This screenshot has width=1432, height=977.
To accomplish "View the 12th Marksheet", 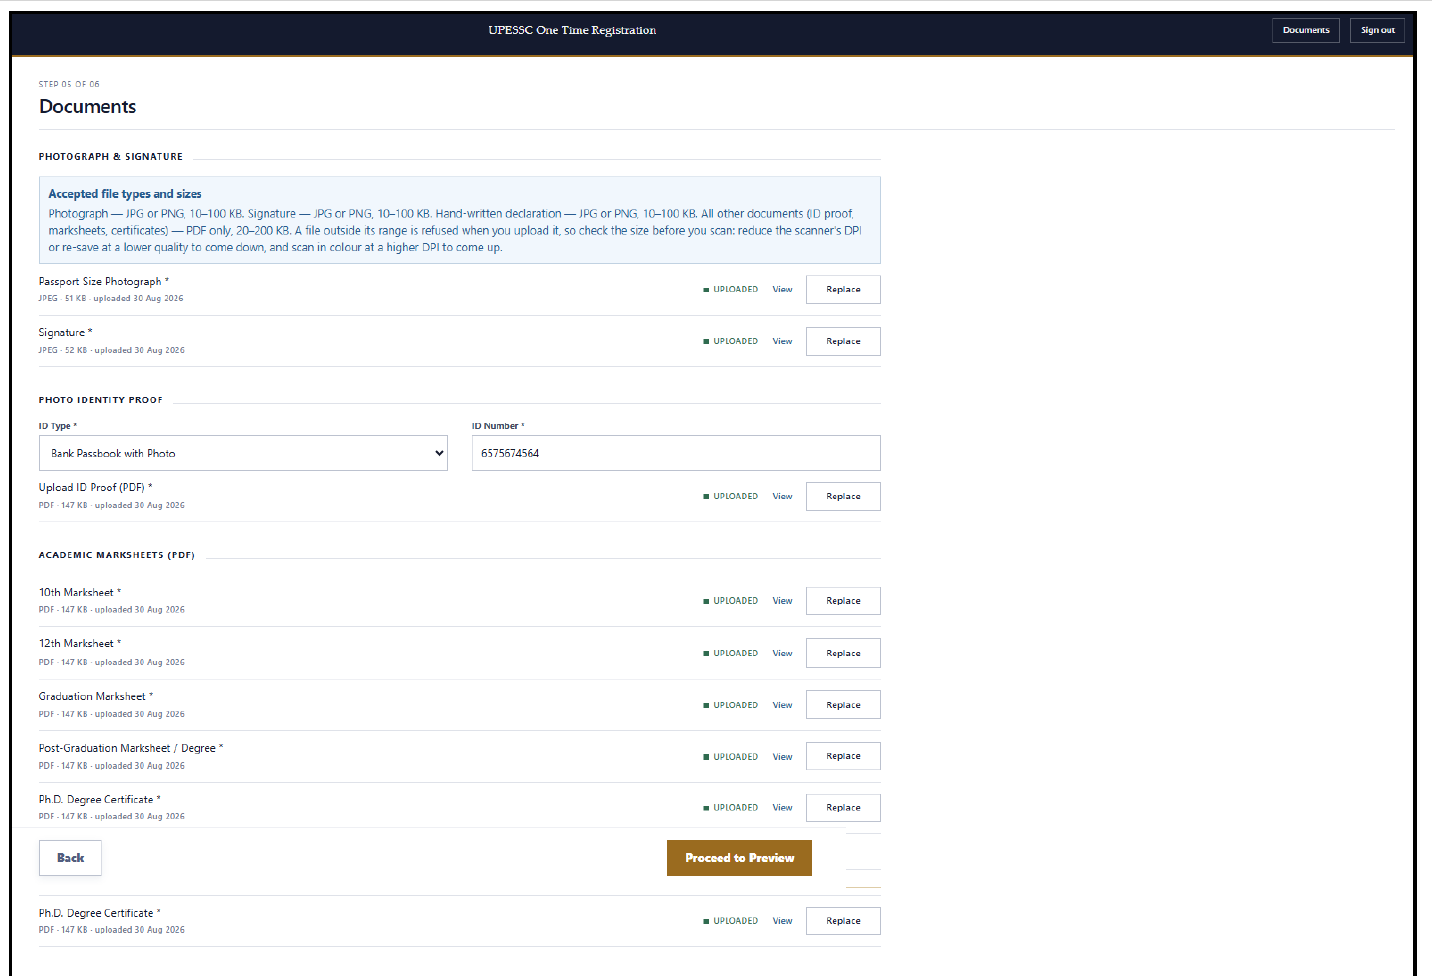I will (x=782, y=653).
